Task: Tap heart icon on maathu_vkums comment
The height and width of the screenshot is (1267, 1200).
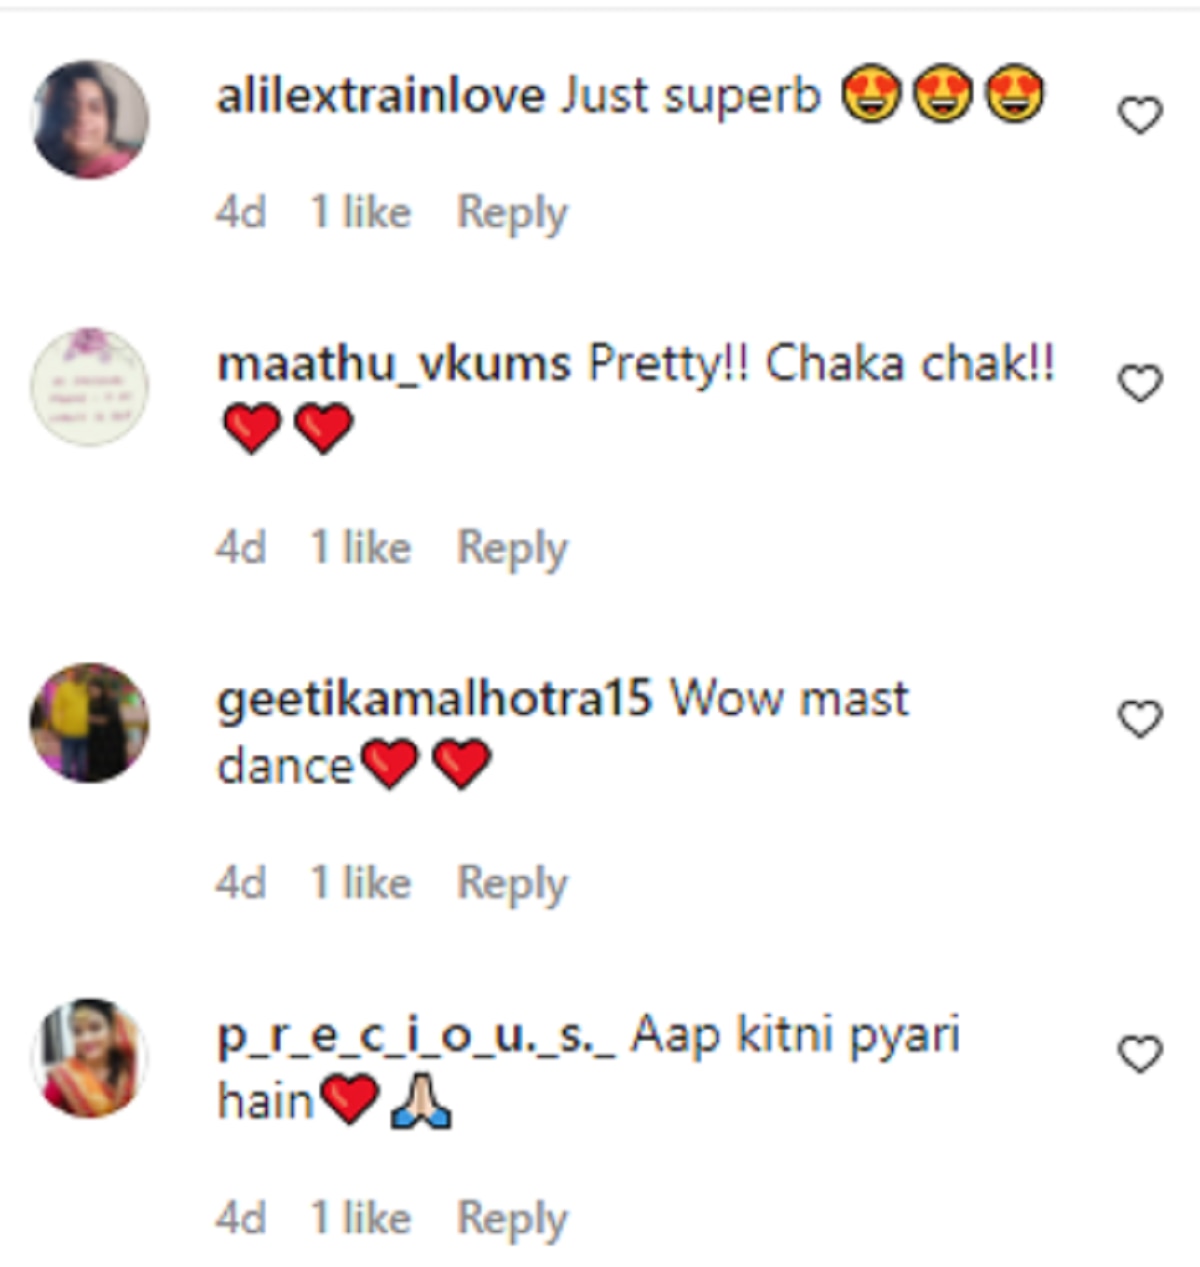Action: coord(1139,384)
